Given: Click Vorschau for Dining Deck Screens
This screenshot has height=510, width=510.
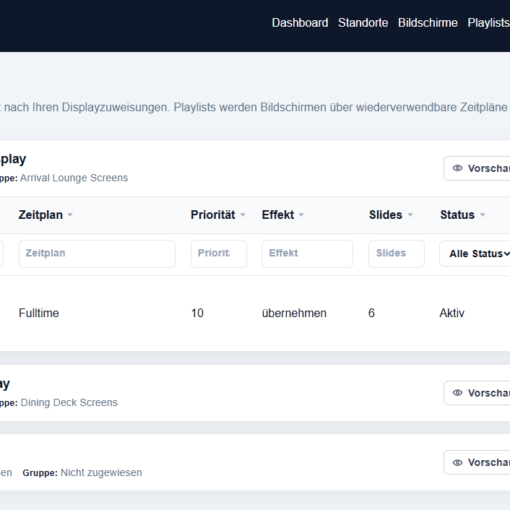Looking at the screenshot, I should coord(477,393).
